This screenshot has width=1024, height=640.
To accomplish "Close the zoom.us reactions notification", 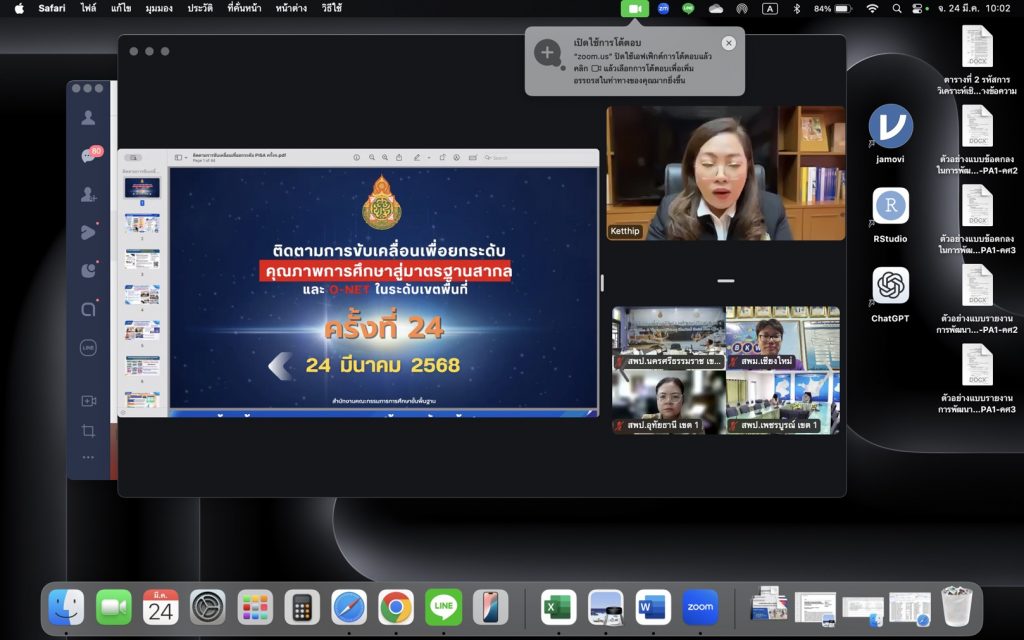I will pos(728,43).
